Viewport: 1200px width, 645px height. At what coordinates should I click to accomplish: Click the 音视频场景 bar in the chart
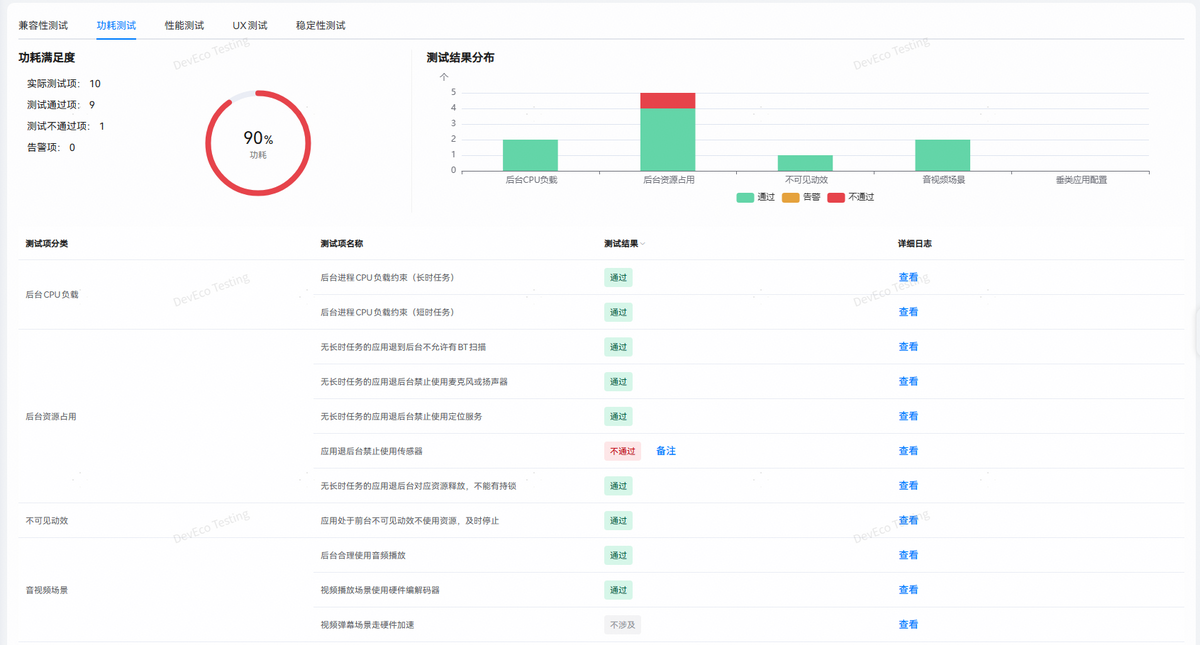click(942, 155)
